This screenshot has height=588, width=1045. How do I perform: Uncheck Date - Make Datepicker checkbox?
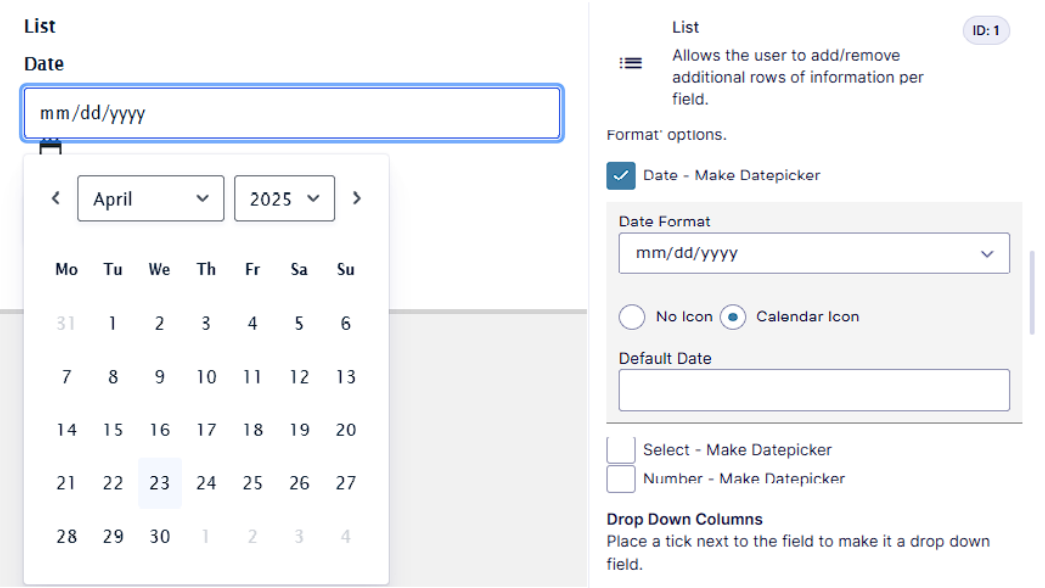point(620,176)
